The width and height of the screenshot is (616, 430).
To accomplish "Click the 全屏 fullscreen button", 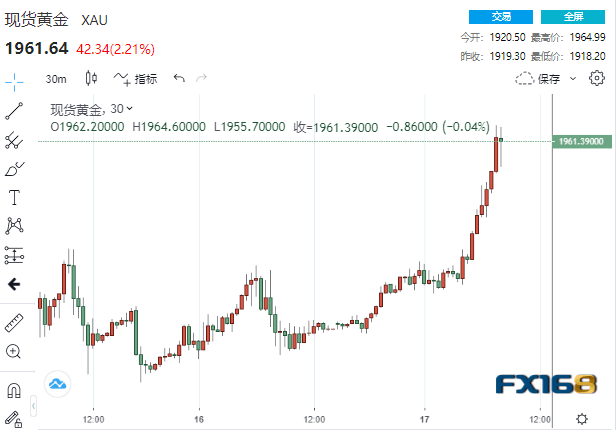I will point(574,17).
